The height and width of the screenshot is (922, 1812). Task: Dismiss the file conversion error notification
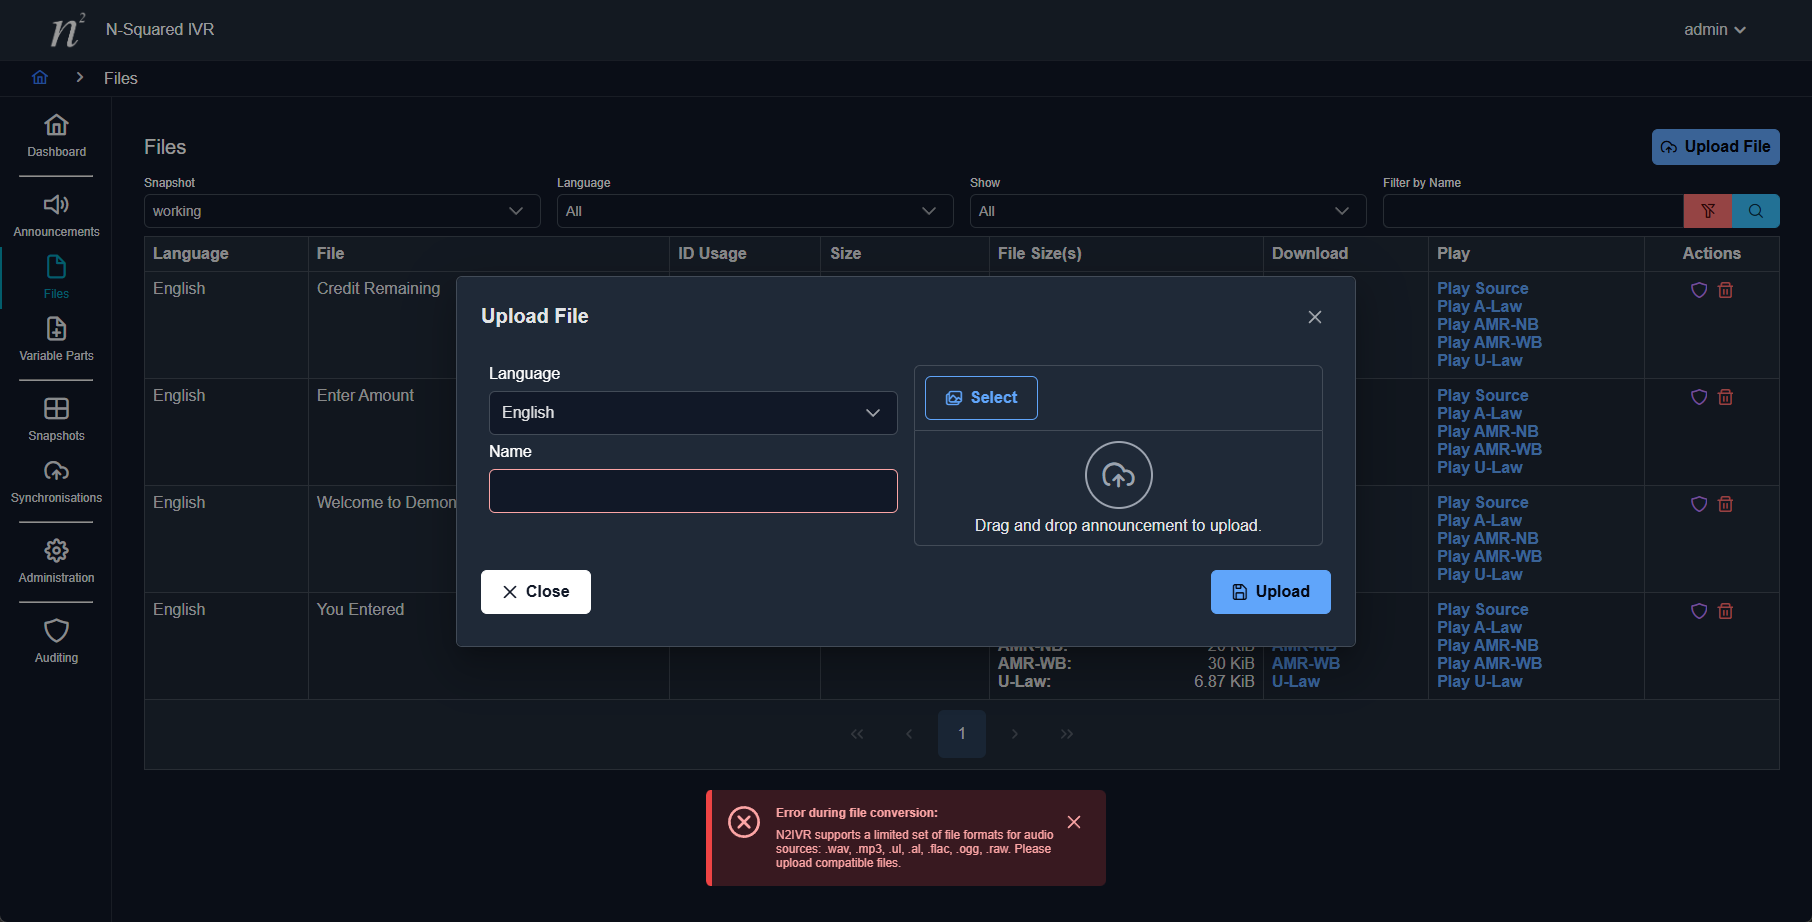(1073, 822)
